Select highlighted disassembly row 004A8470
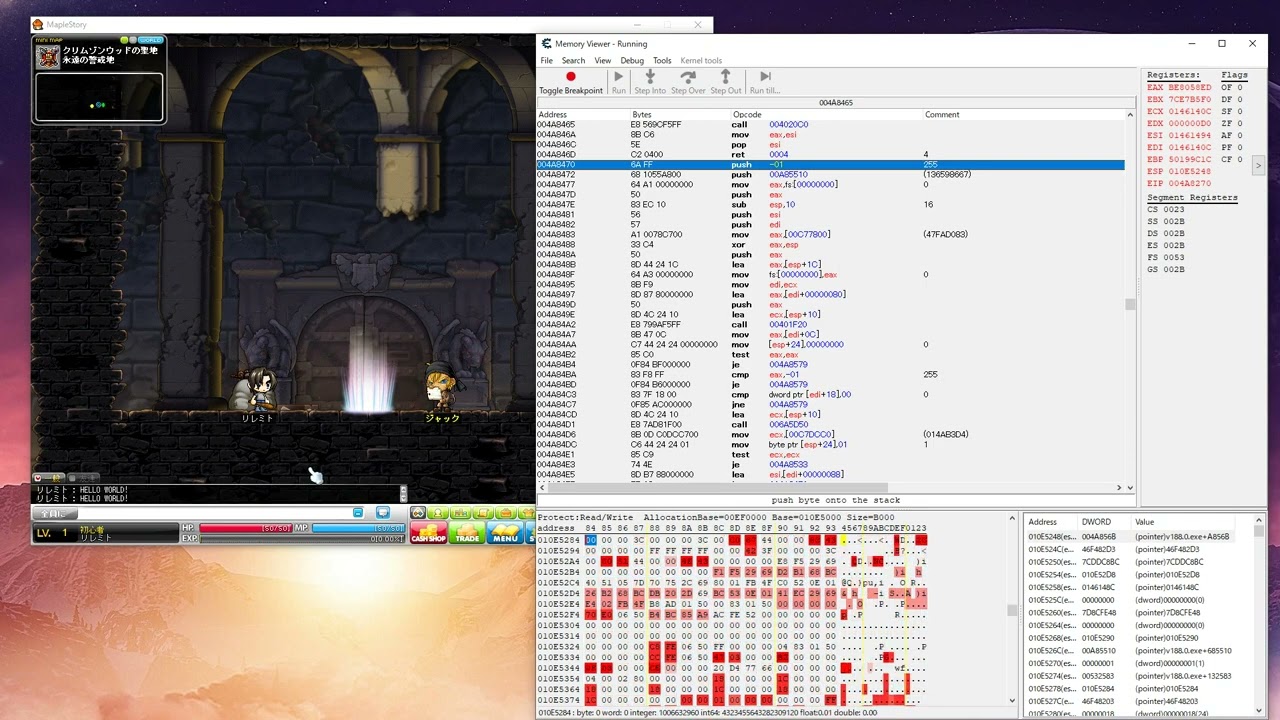 click(830, 164)
